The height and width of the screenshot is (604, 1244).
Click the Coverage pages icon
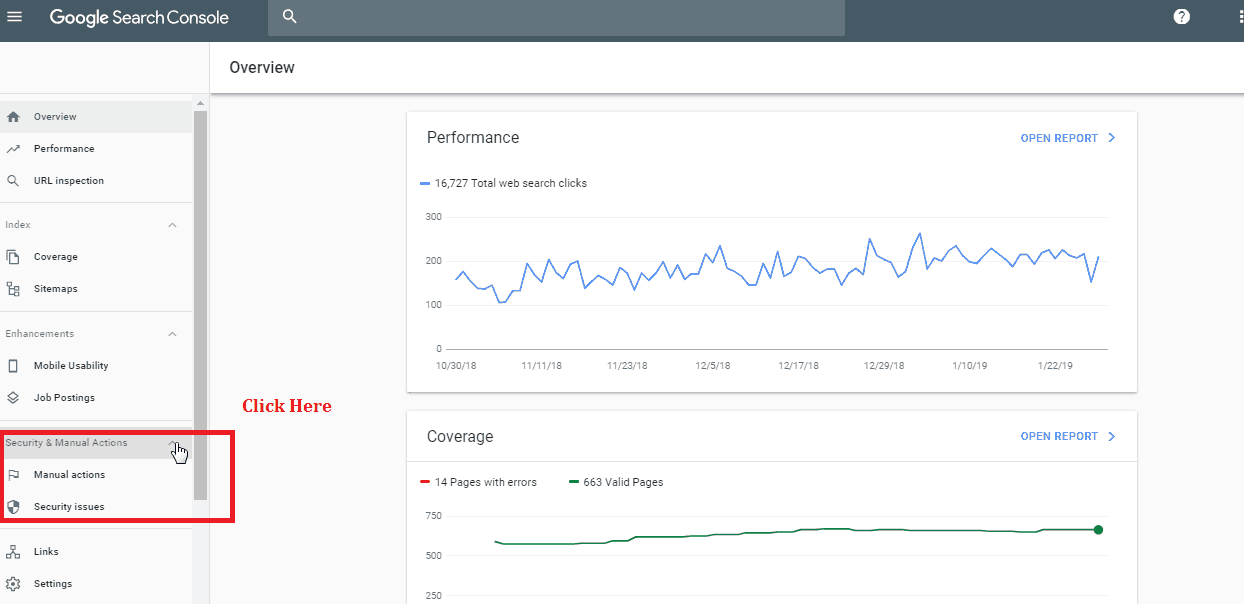13,257
